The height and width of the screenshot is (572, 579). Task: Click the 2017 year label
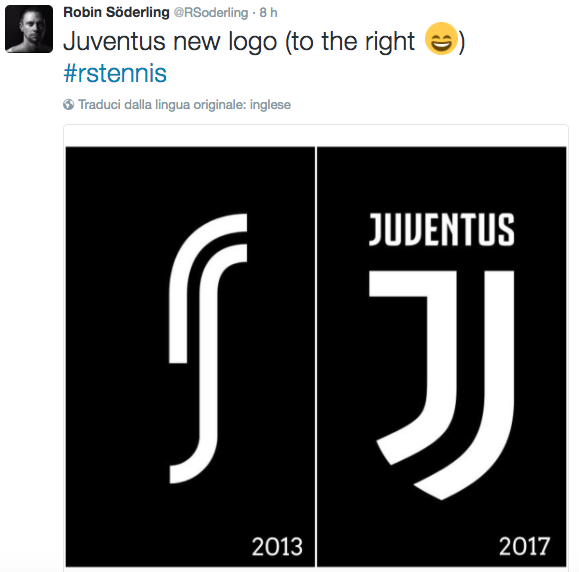[x=525, y=547]
